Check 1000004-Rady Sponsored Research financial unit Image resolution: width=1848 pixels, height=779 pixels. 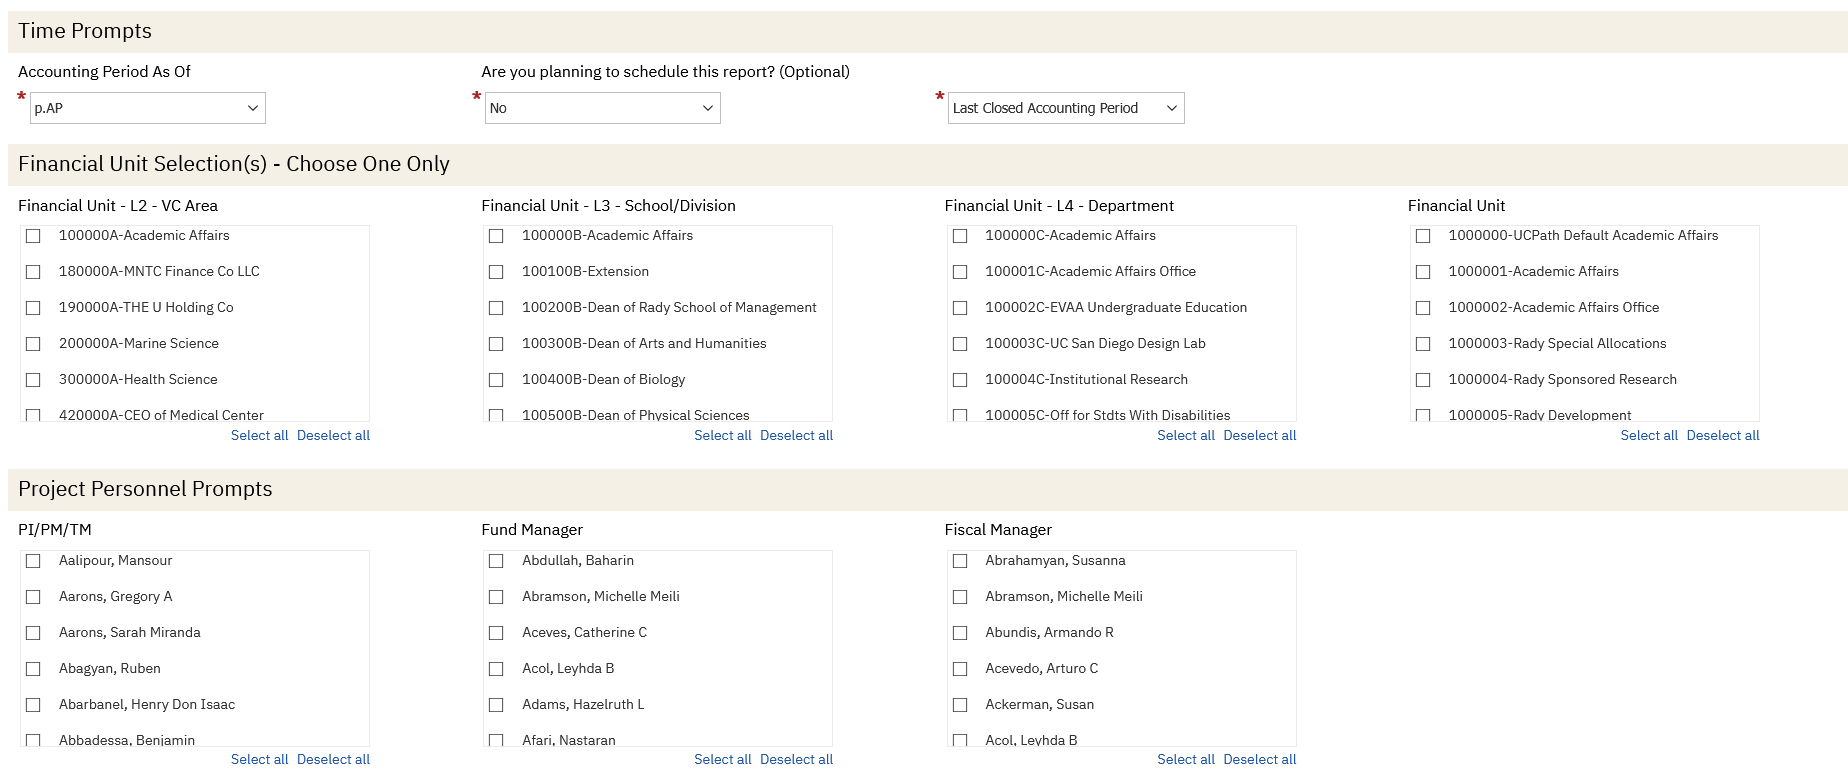[x=1423, y=380]
